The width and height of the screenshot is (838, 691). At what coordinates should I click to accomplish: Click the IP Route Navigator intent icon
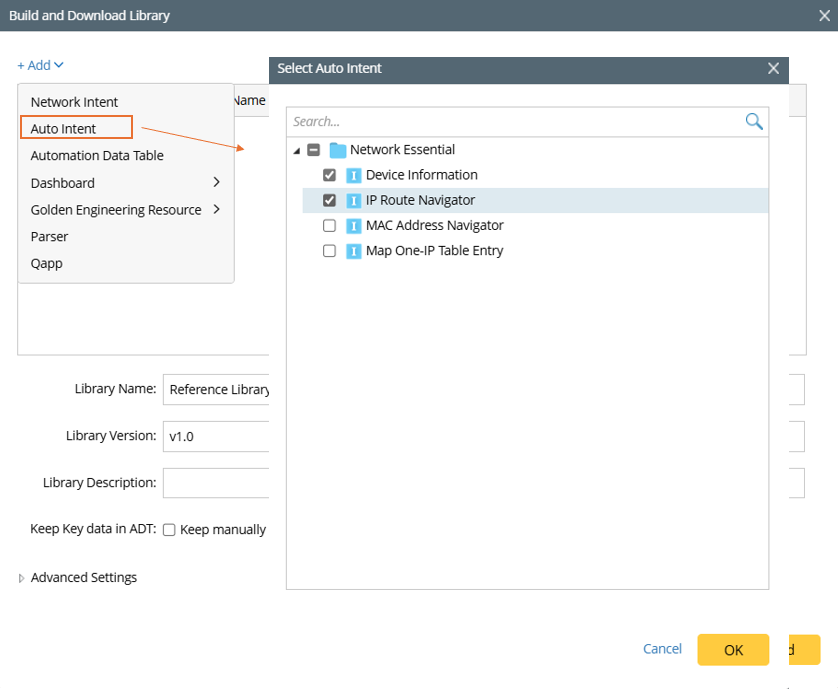coord(353,200)
